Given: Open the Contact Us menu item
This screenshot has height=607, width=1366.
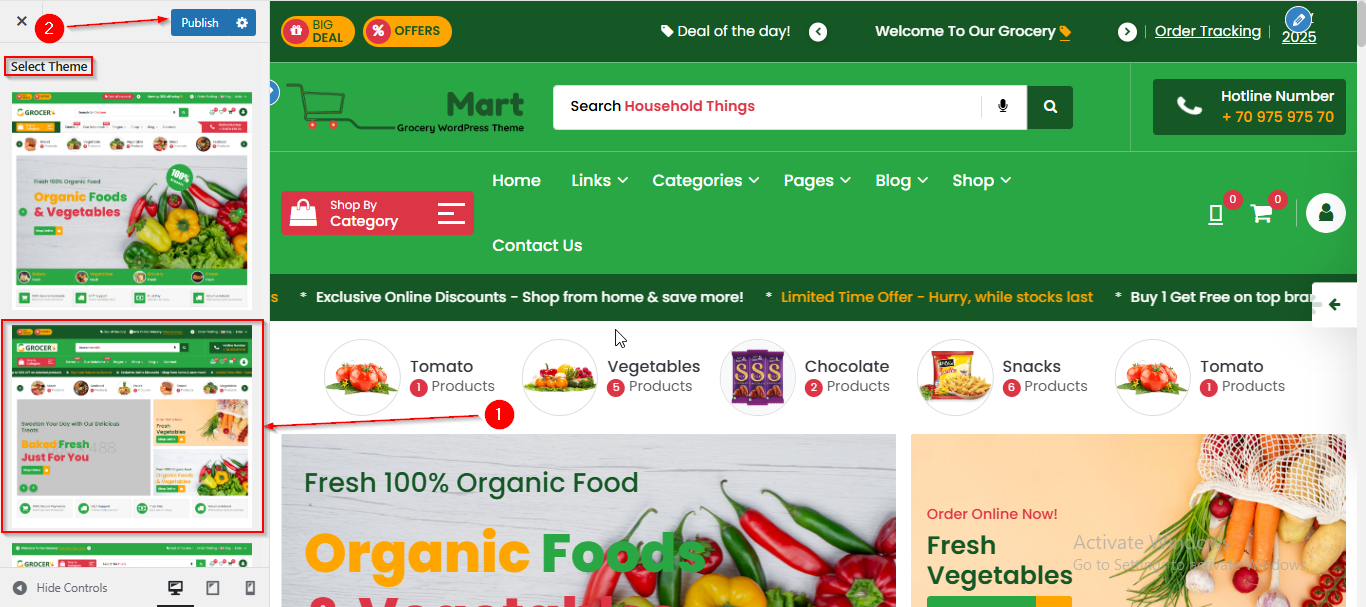Looking at the screenshot, I should point(537,246).
